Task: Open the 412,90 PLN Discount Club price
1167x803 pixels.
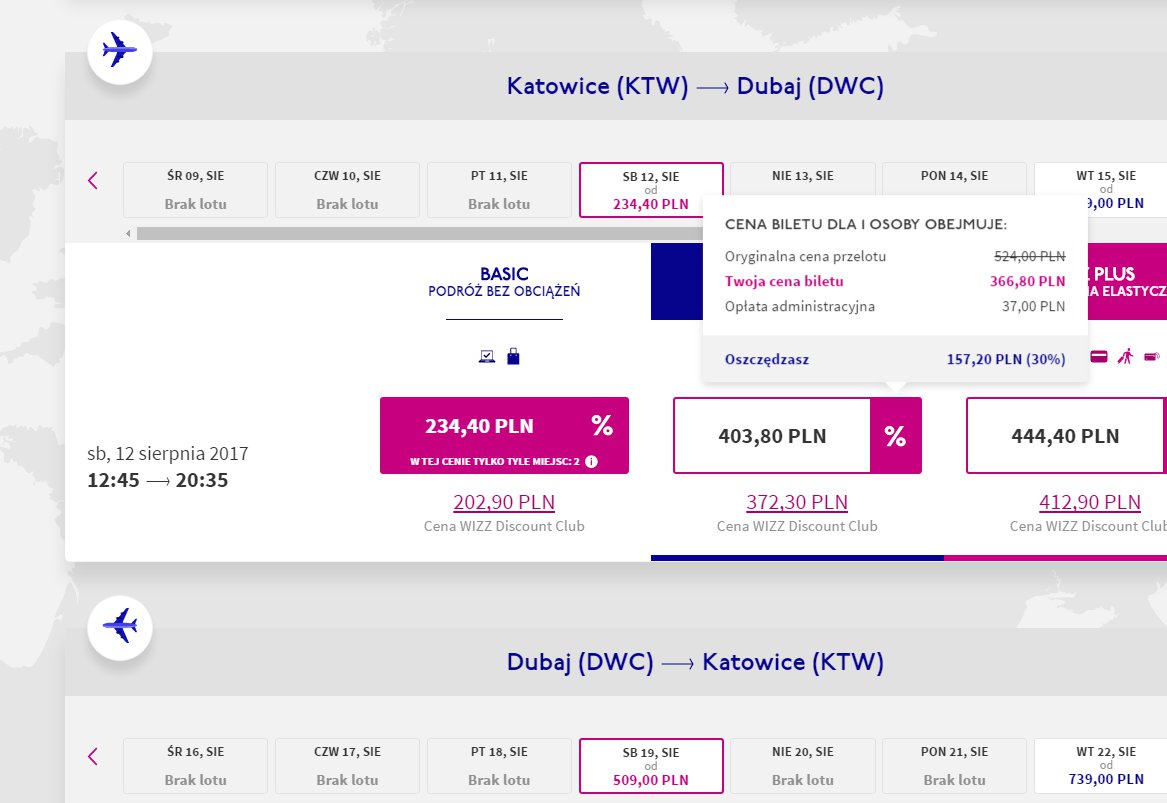Action: pos(1090,502)
